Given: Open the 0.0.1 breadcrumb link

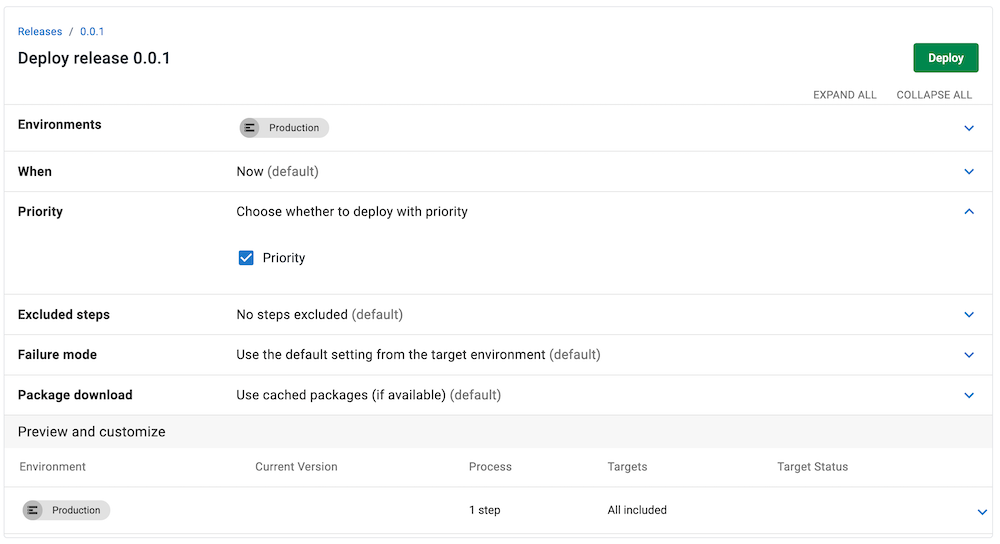Looking at the screenshot, I should point(92,31).
